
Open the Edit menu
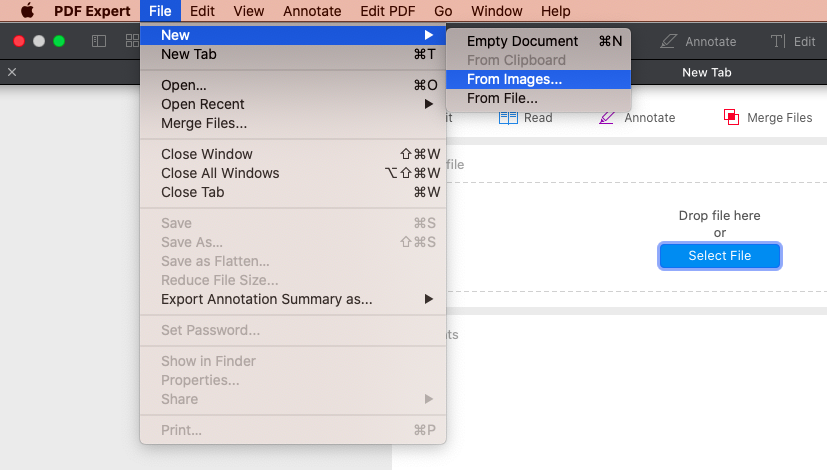point(202,11)
